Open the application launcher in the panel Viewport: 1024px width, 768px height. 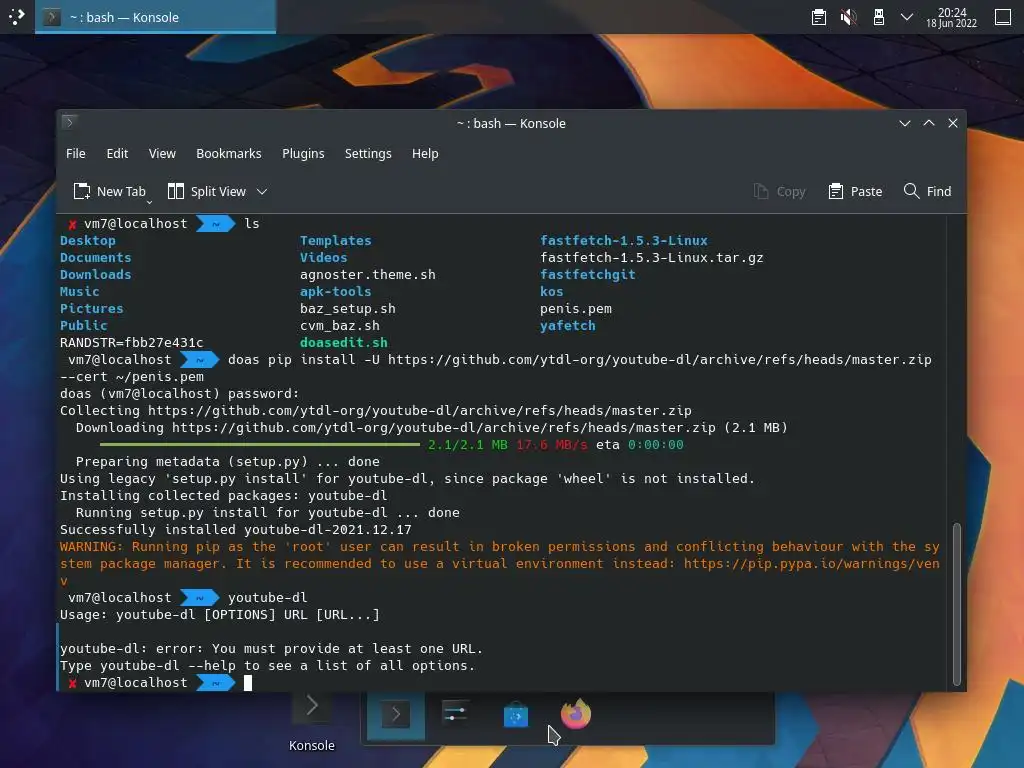[x=17, y=16]
